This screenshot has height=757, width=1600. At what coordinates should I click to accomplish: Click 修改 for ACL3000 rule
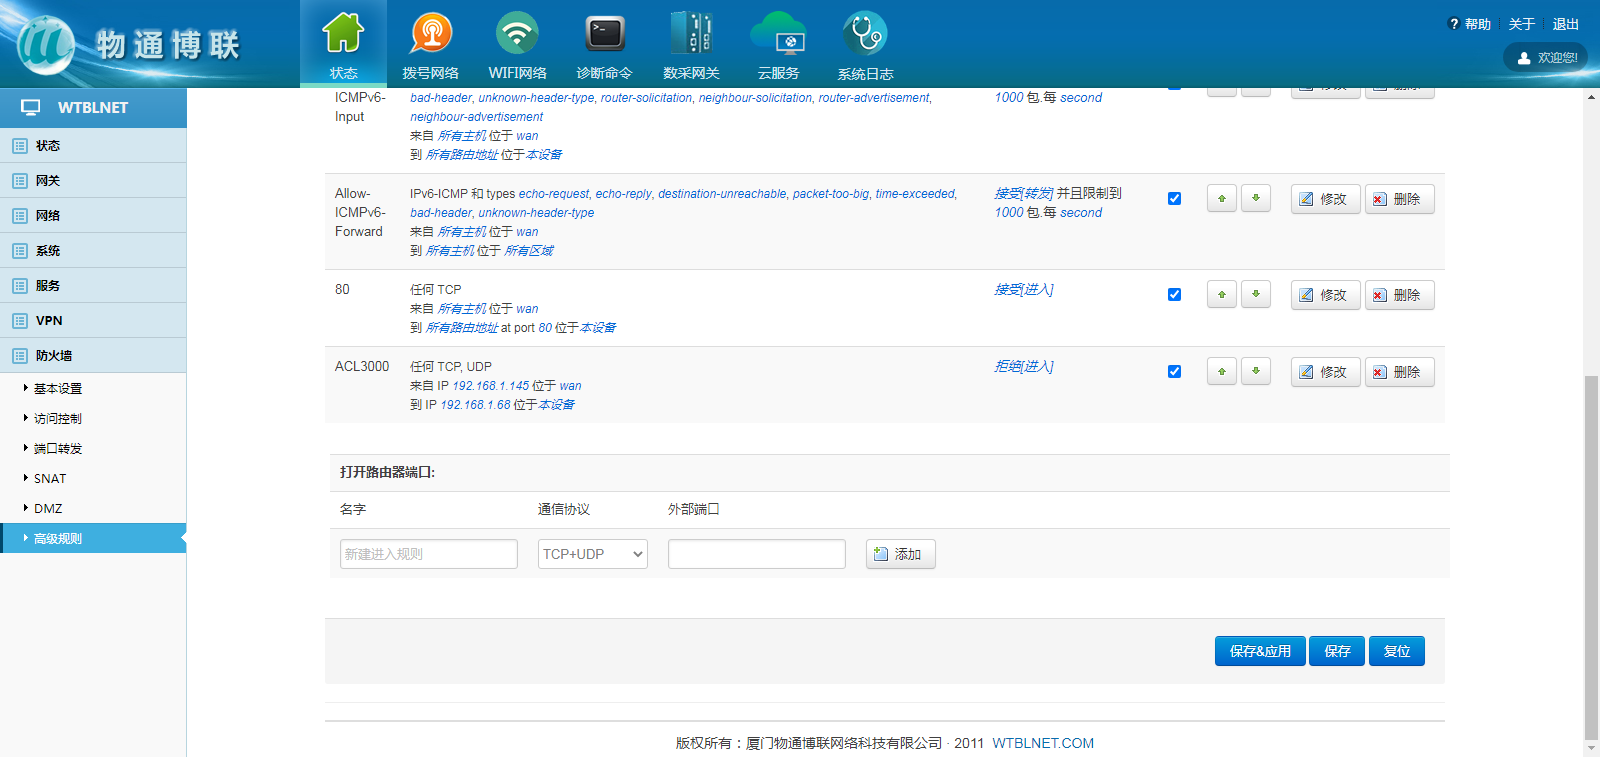click(1325, 372)
